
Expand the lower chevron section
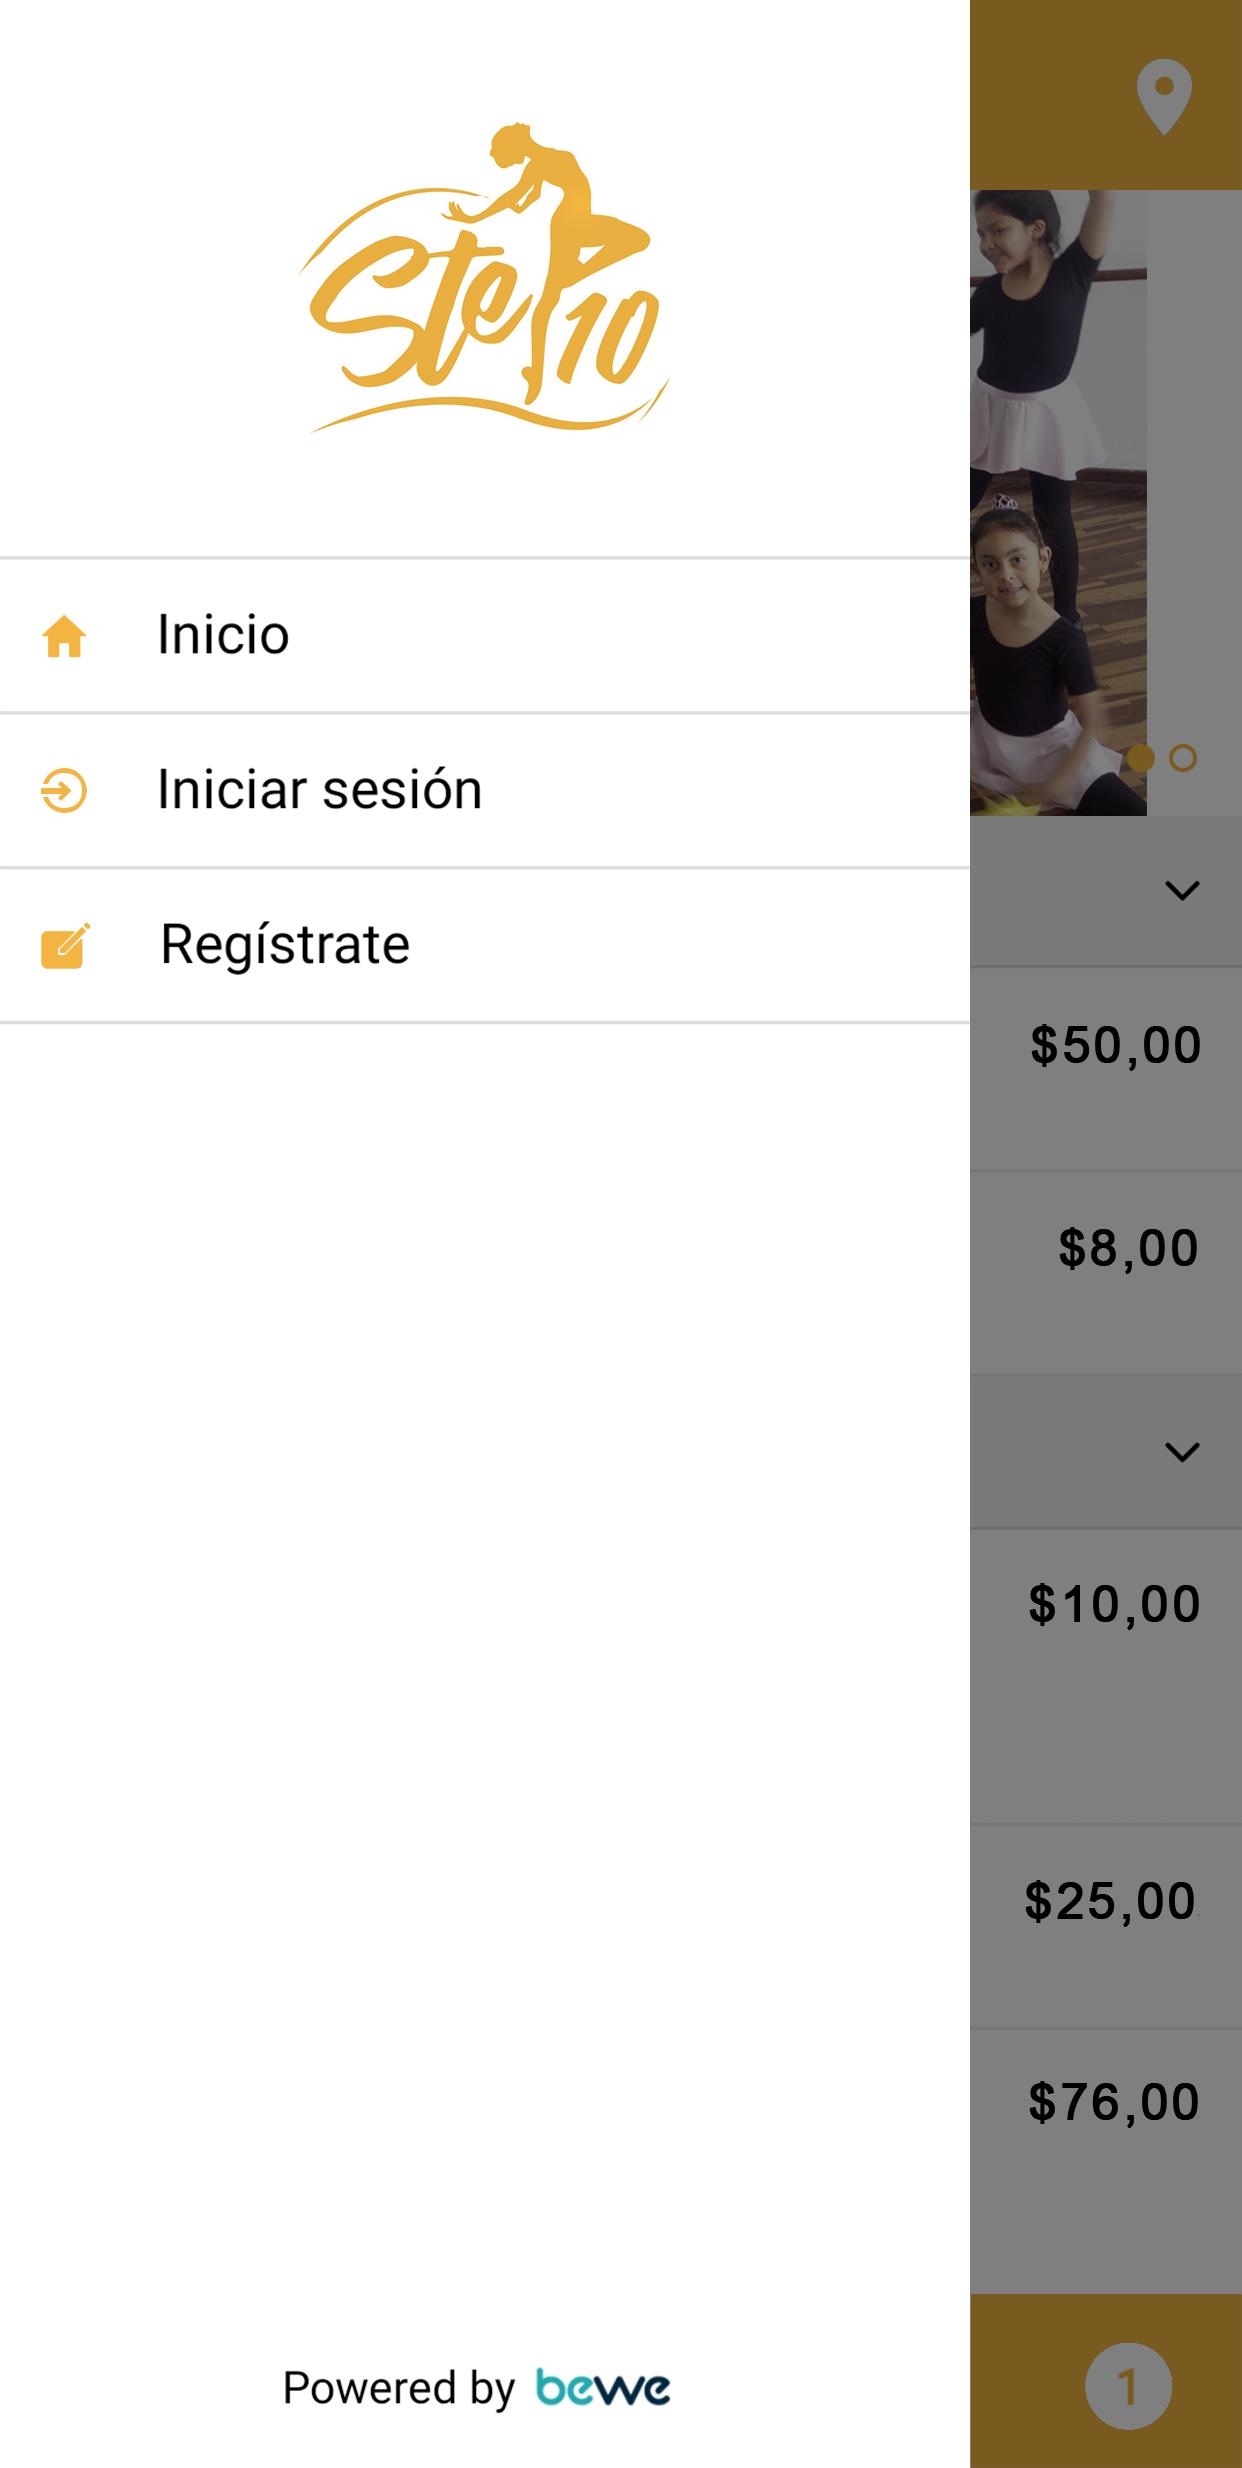[x=1182, y=1452]
